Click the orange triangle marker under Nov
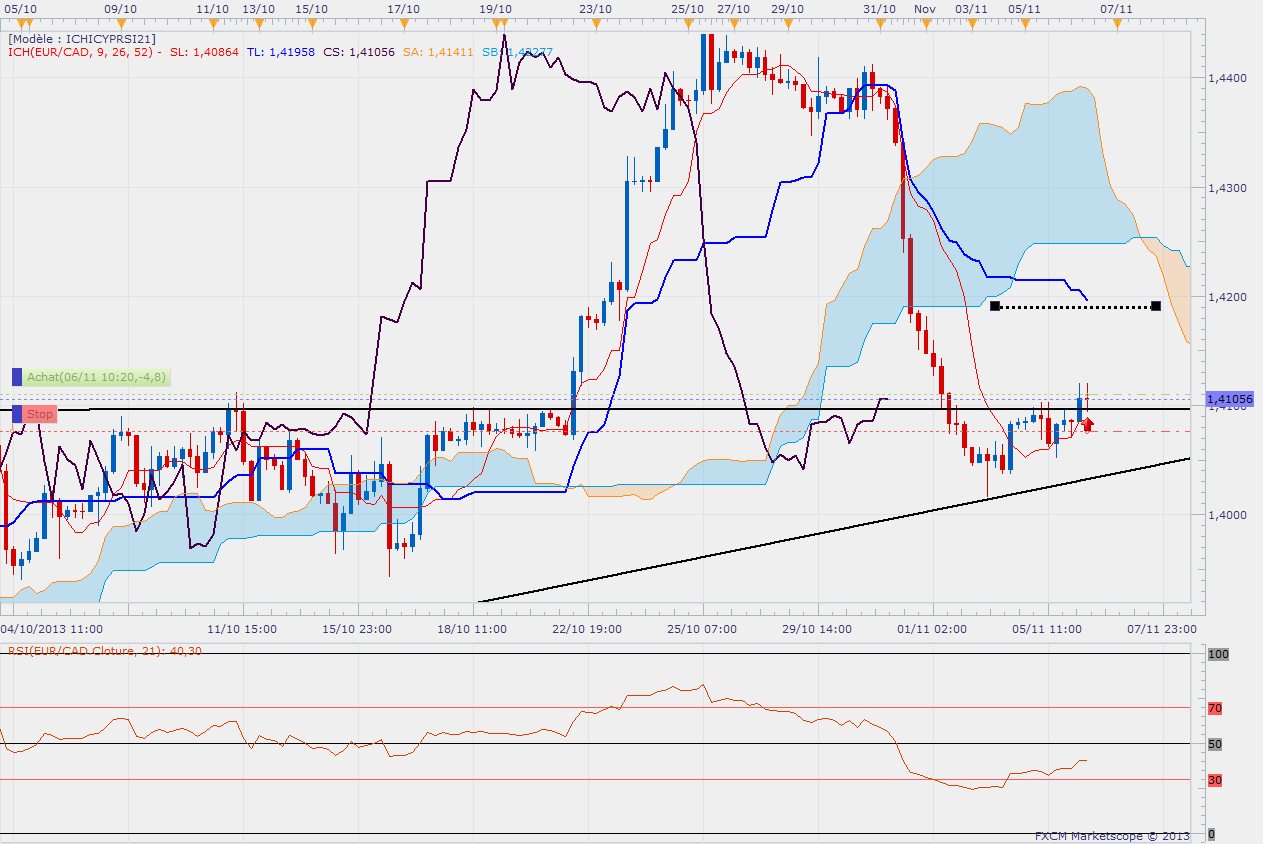This screenshot has width=1263, height=844. coord(926,22)
